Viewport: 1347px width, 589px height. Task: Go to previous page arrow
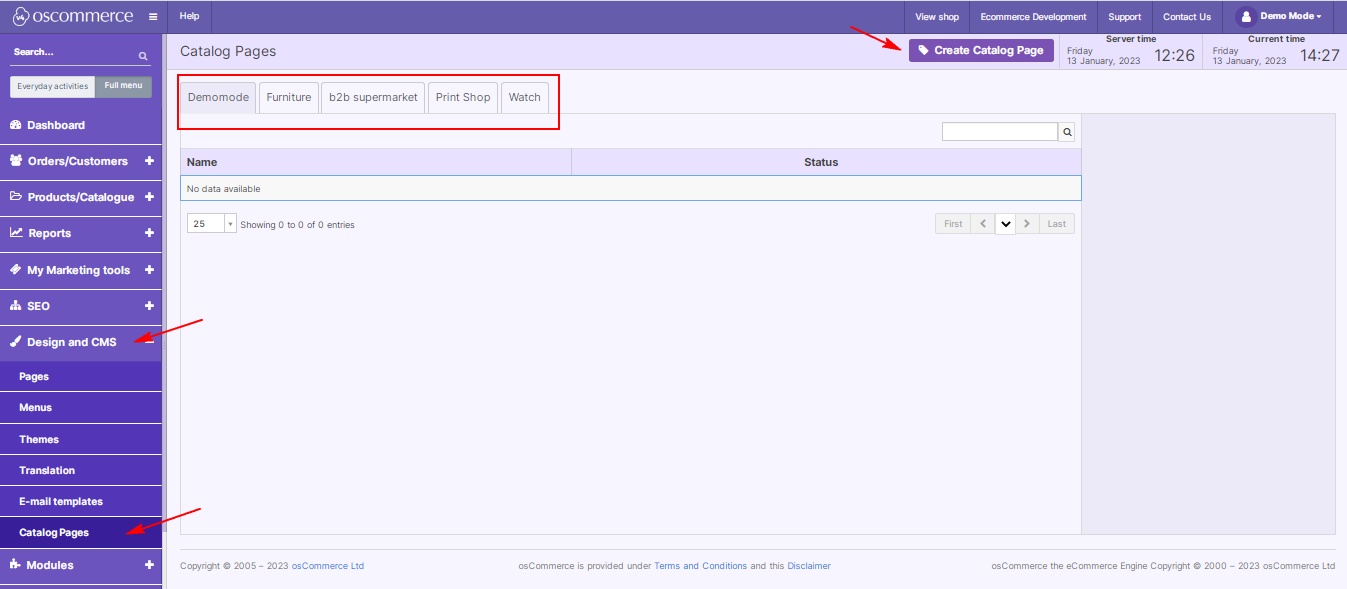tap(983, 224)
